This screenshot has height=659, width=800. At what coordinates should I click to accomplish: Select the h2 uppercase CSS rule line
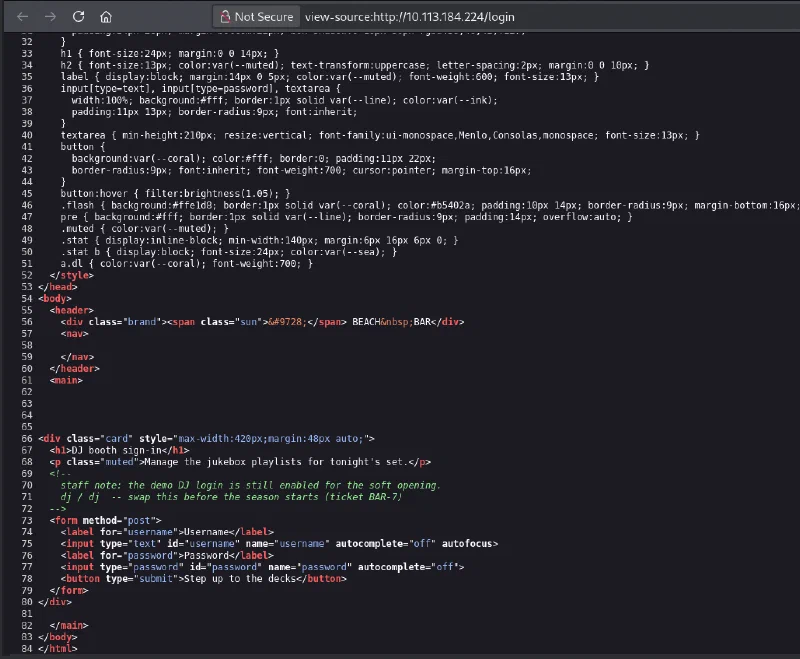pyautogui.click(x=355, y=65)
